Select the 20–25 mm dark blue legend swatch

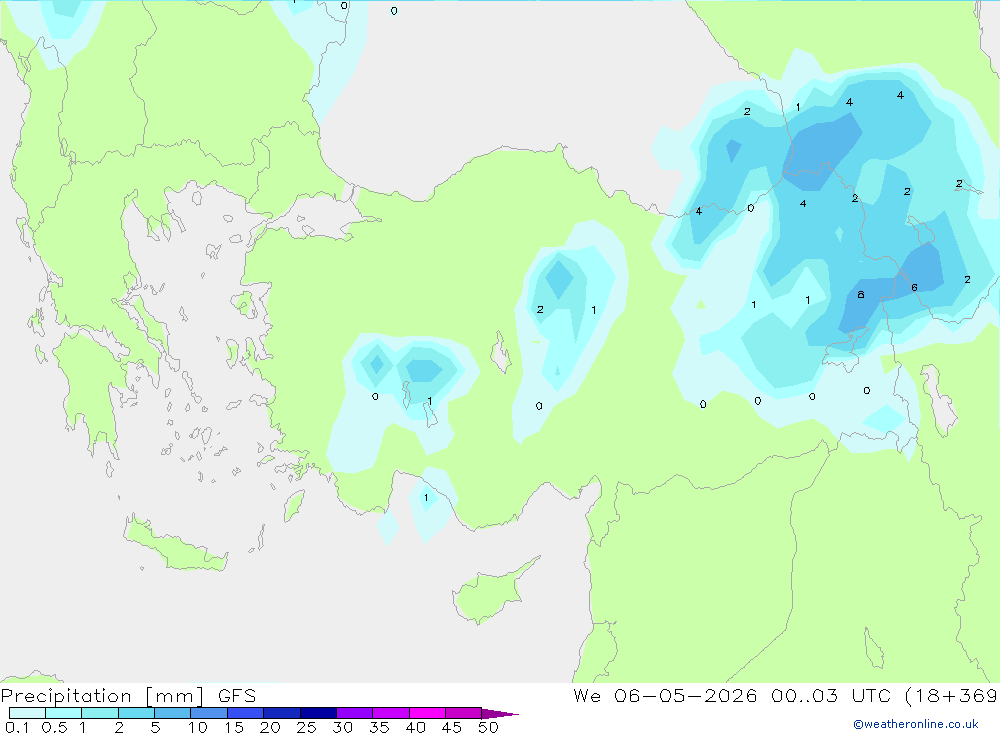282,713
